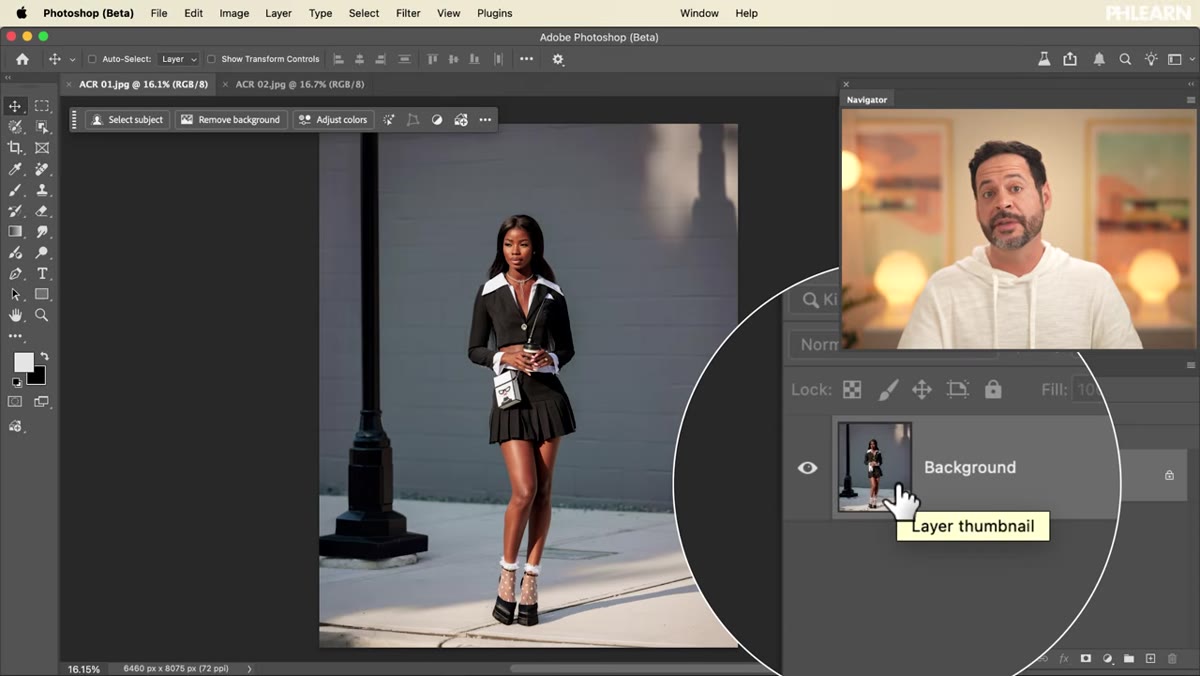Open the Edit Toolbar three dots
The width and height of the screenshot is (1200, 676).
pyautogui.click(x=15, y=337)
